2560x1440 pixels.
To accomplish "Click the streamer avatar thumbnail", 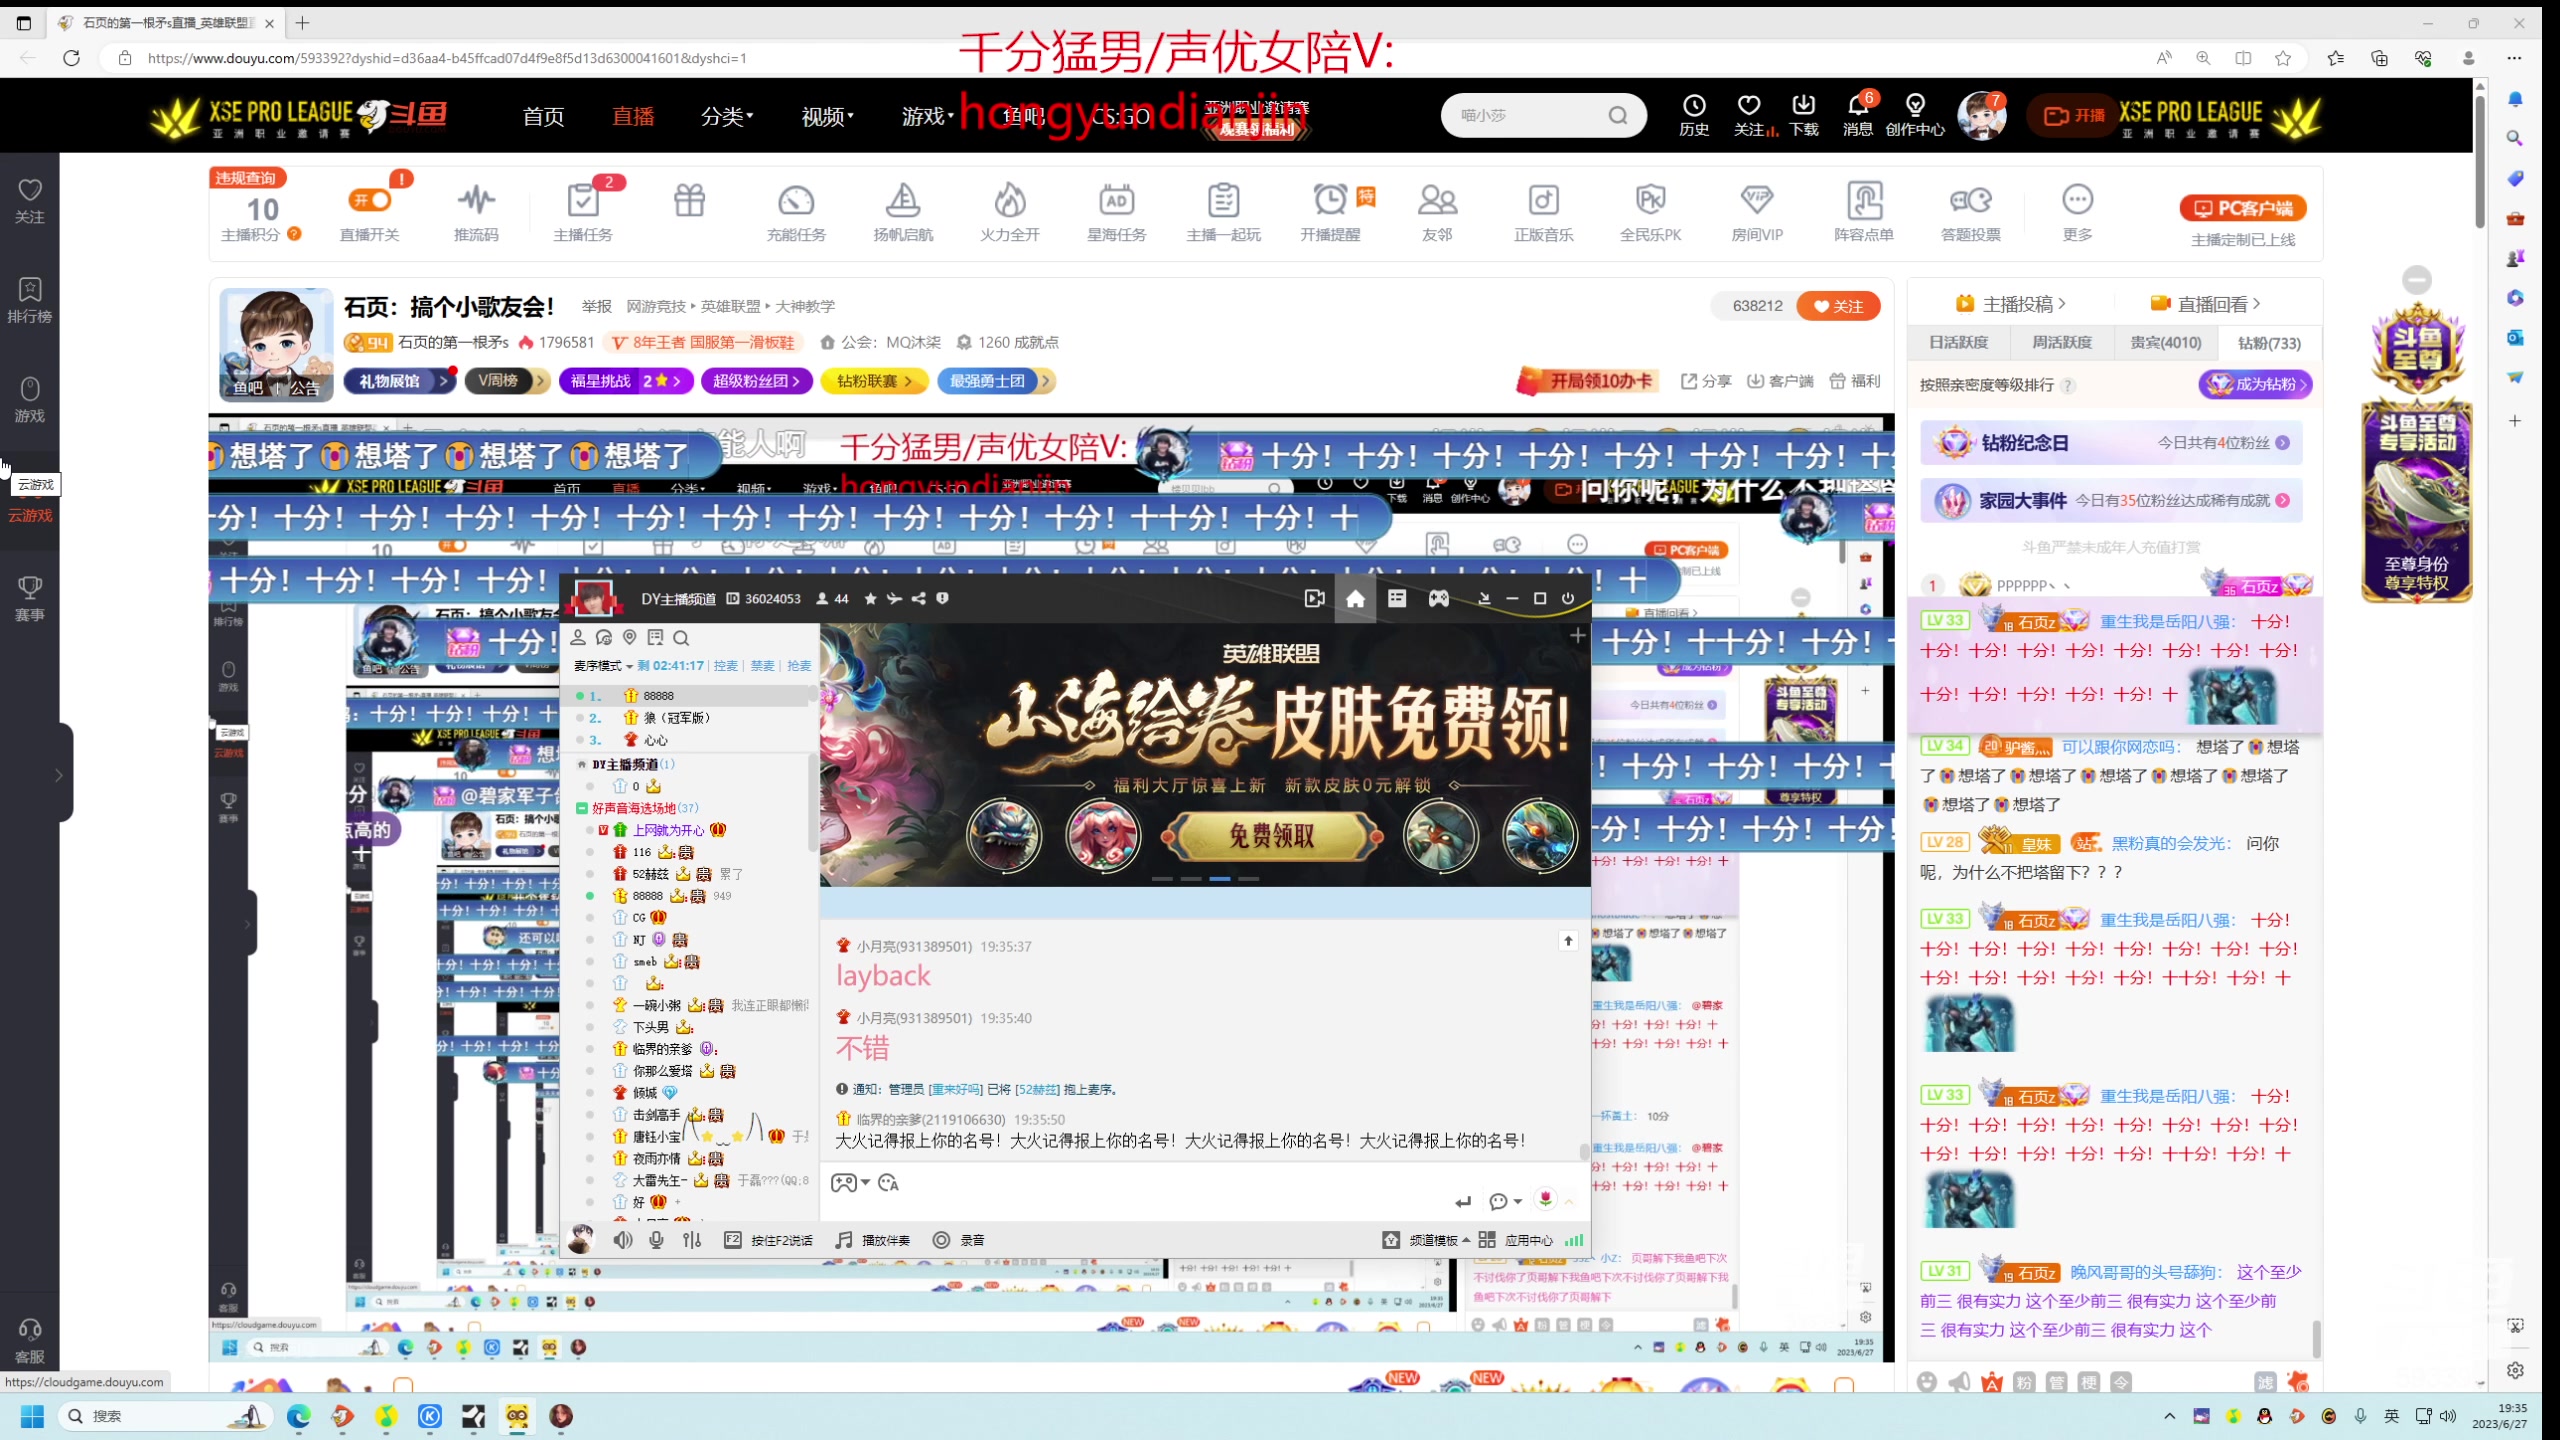I will point(276,344).
